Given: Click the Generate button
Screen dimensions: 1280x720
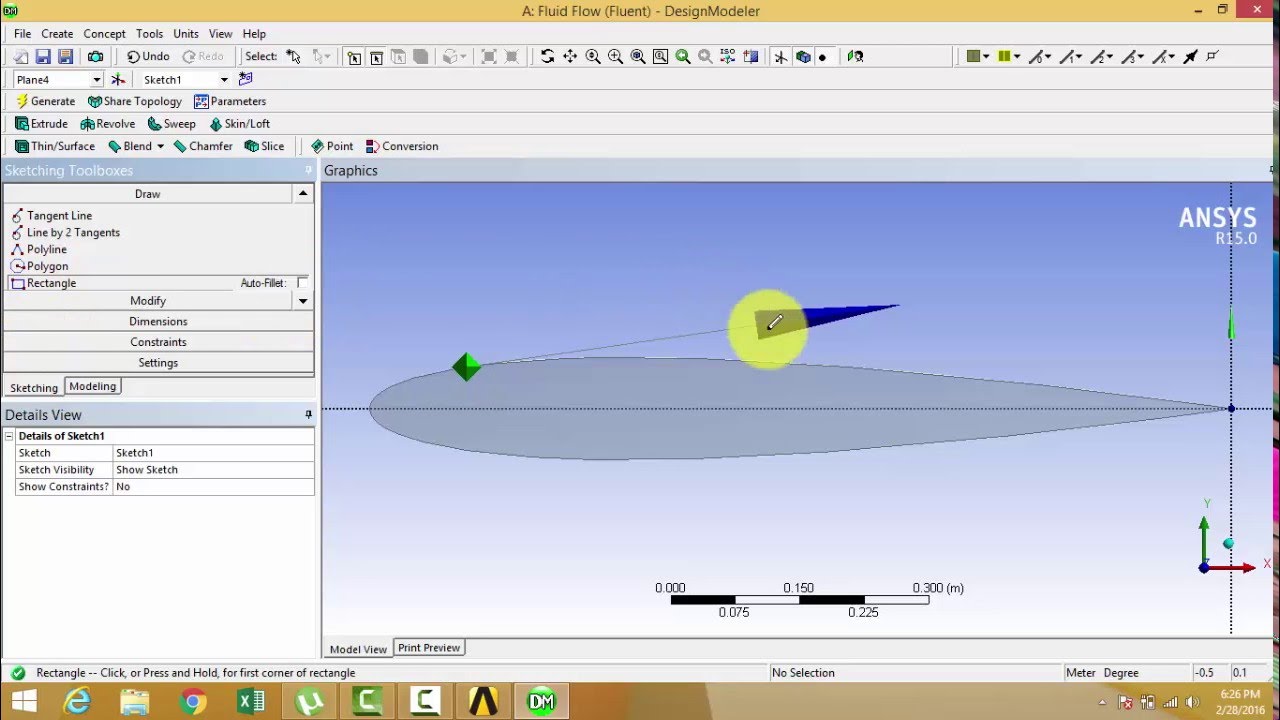Looking at the screenshot, I should [45, 101].
